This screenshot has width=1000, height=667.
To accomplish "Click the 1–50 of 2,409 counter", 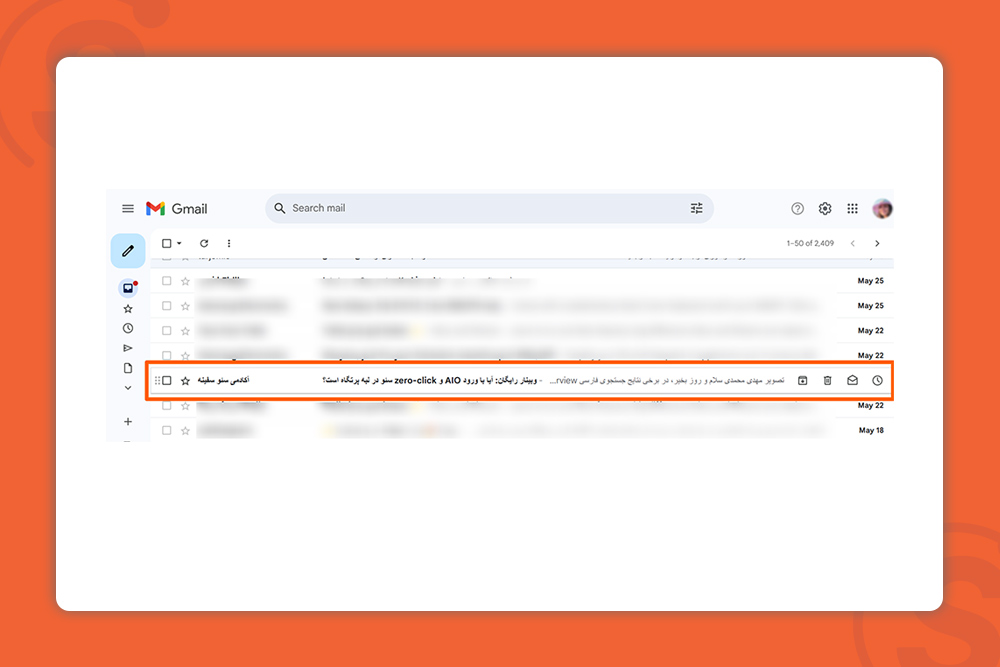I will (810, 243).
